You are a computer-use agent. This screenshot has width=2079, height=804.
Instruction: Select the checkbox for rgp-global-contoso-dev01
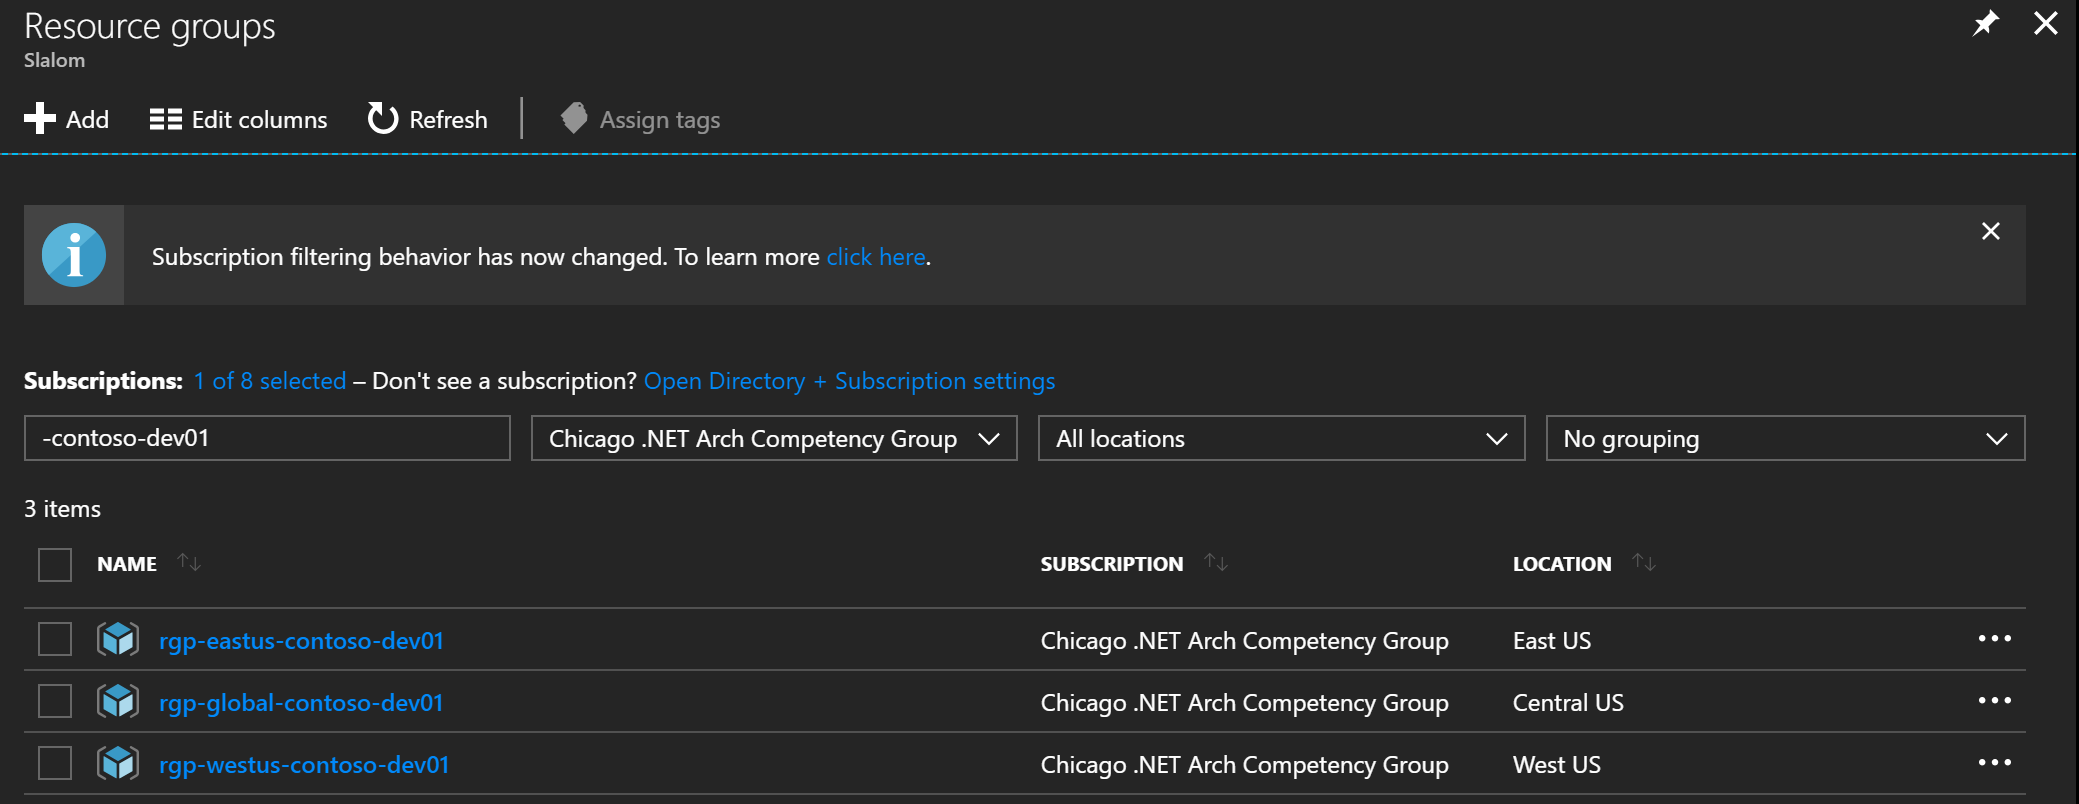(x=55, y=701)
